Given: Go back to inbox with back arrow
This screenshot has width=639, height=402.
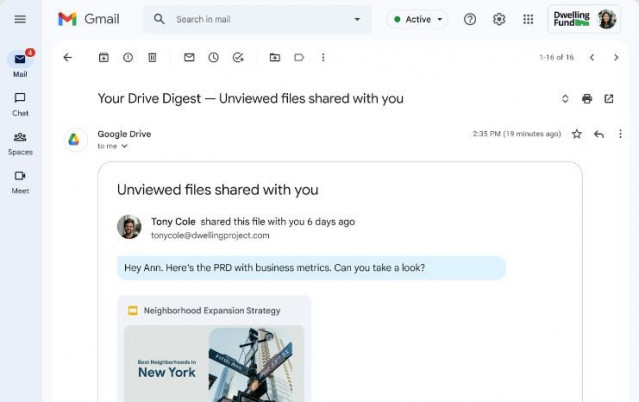Looking at the screenshot, I should [x=68, y=58].
